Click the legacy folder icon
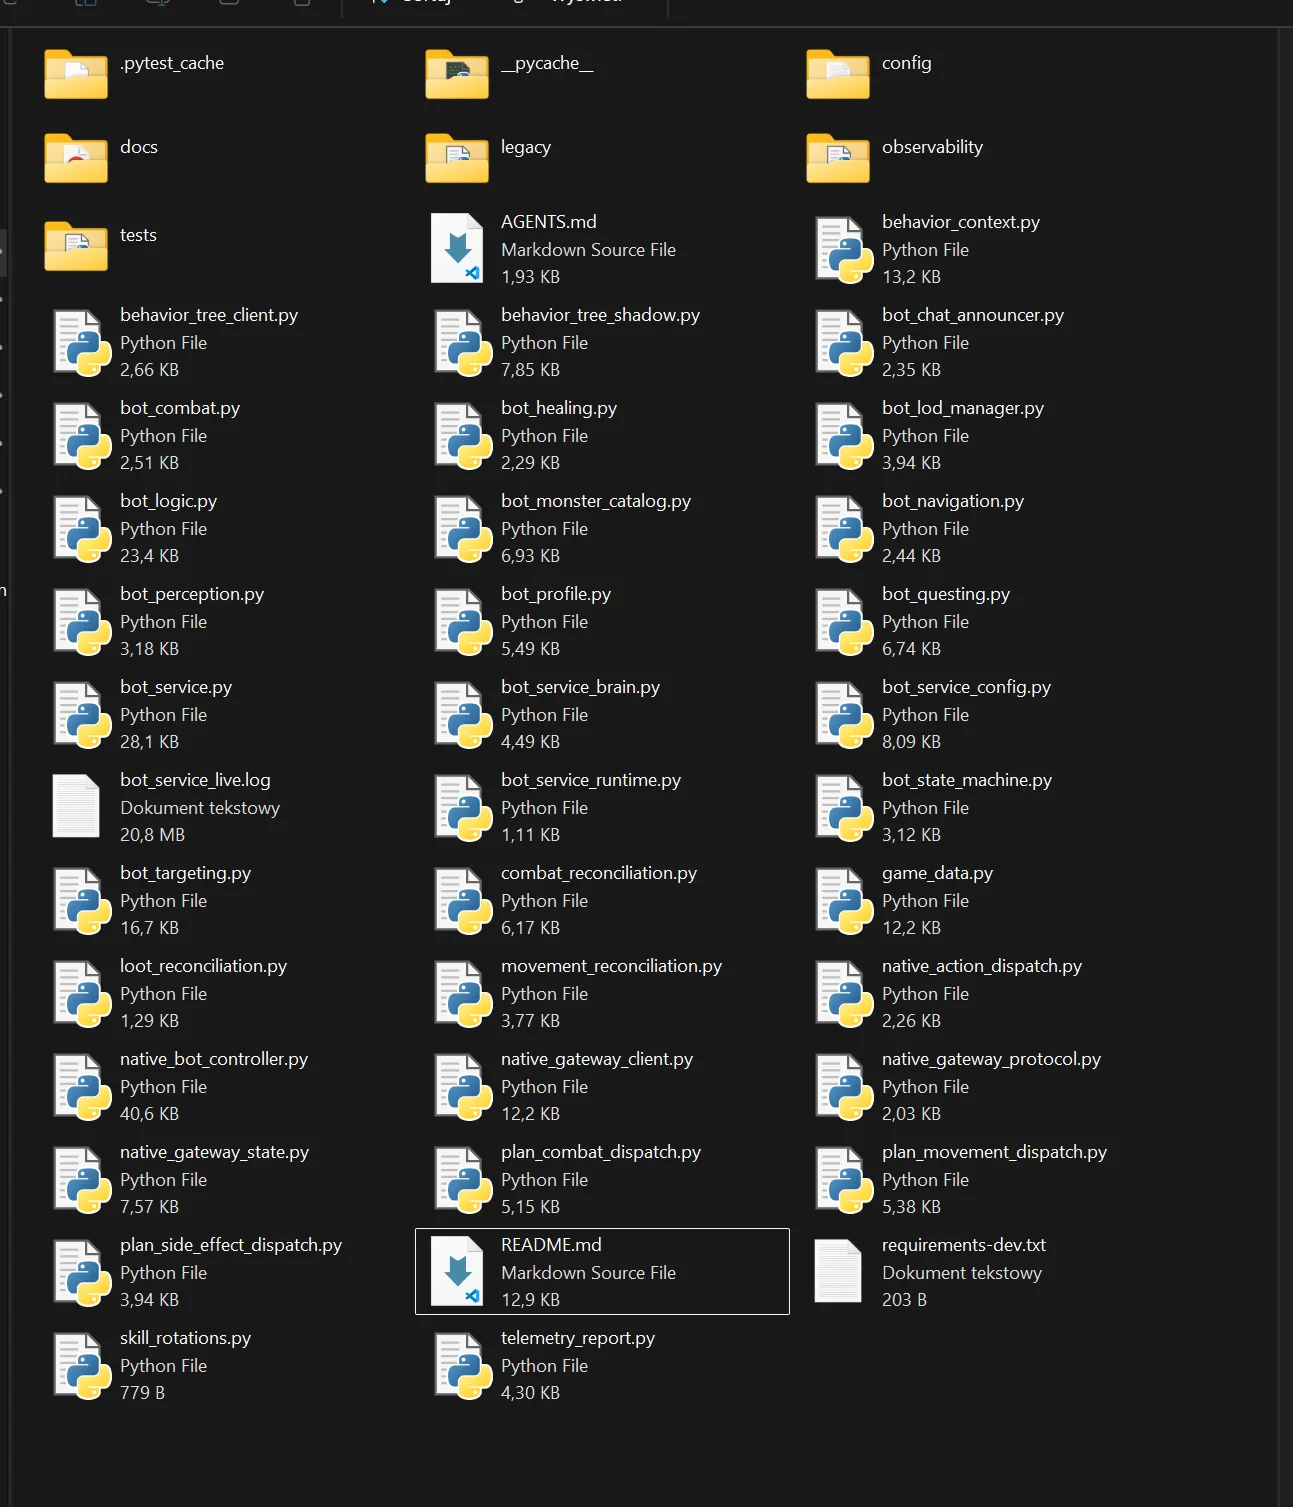Viewport: 1293px width, 1507px height. pyautogui.click(x=457, y=158)
